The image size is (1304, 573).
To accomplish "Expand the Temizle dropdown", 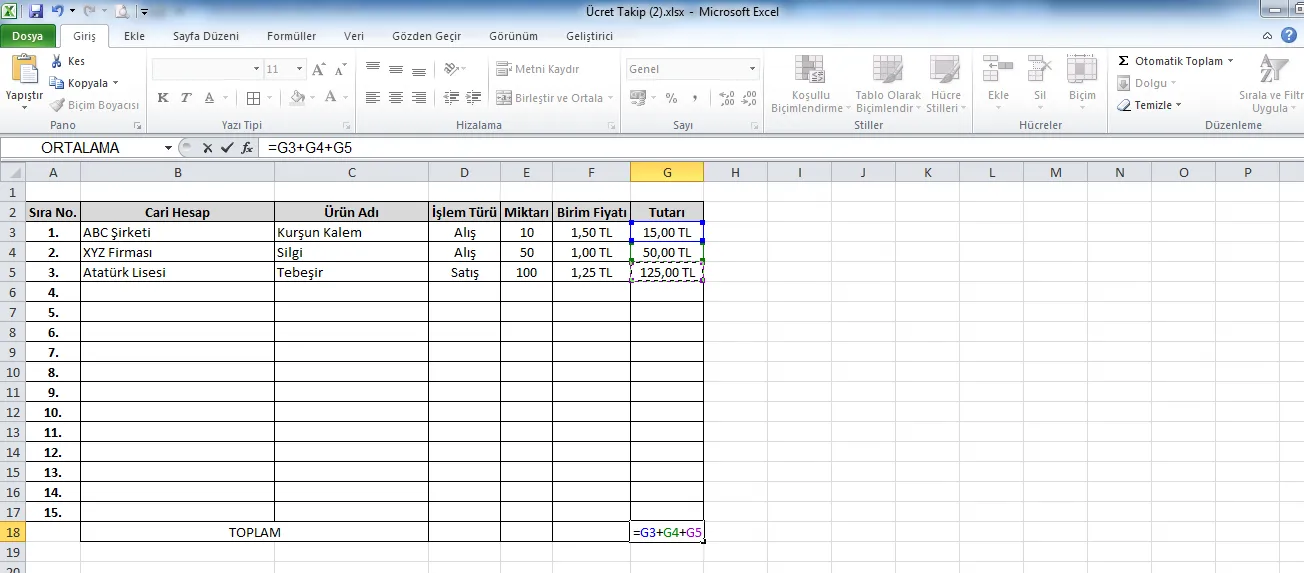I will tap(1178, 105).
